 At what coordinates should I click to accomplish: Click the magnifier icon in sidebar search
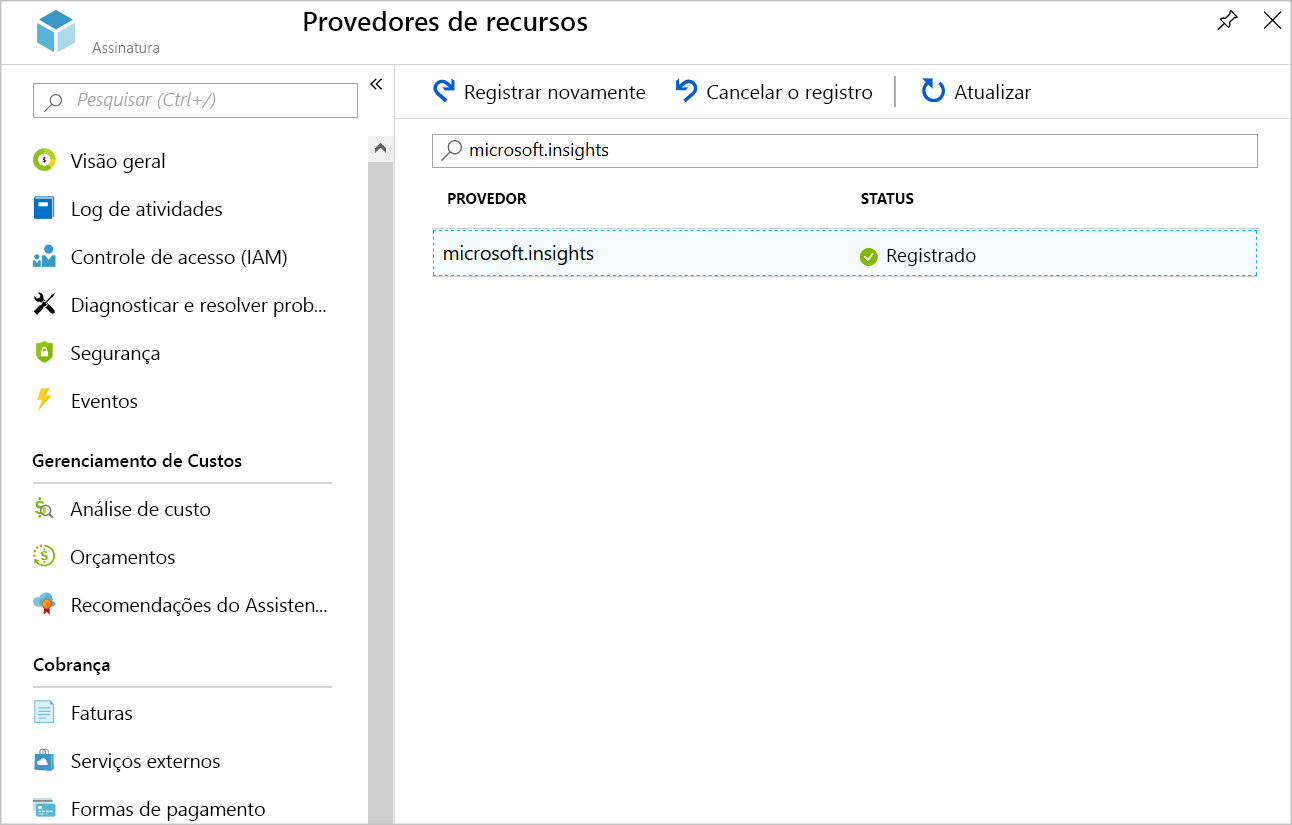pyautogui.click(x=54, y=100)
